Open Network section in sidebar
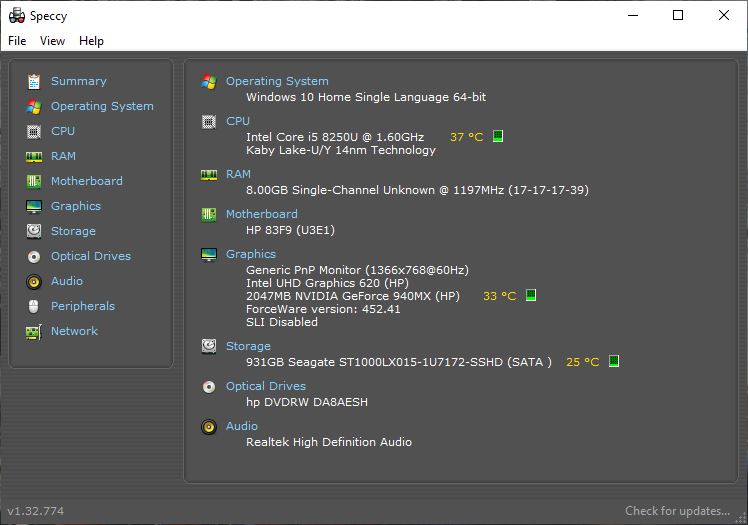Screen dimensions: 748x525 [74, 331]
